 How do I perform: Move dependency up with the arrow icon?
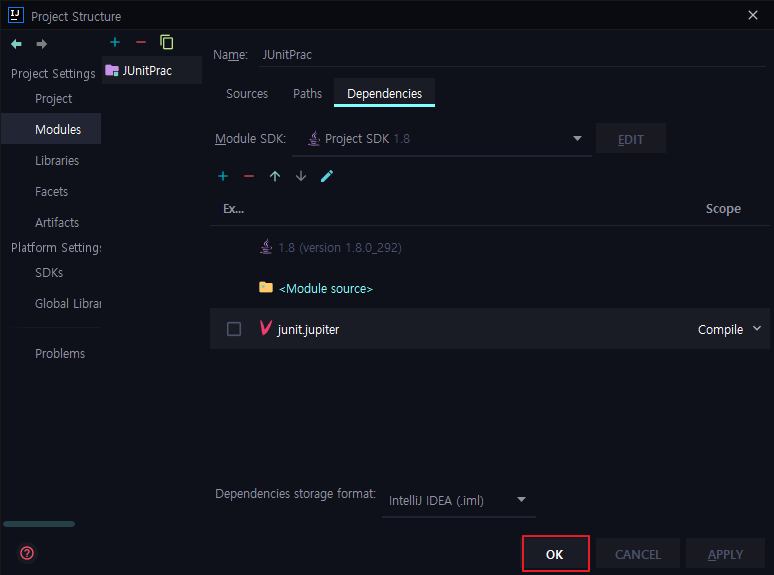click(x=275, y=176)
